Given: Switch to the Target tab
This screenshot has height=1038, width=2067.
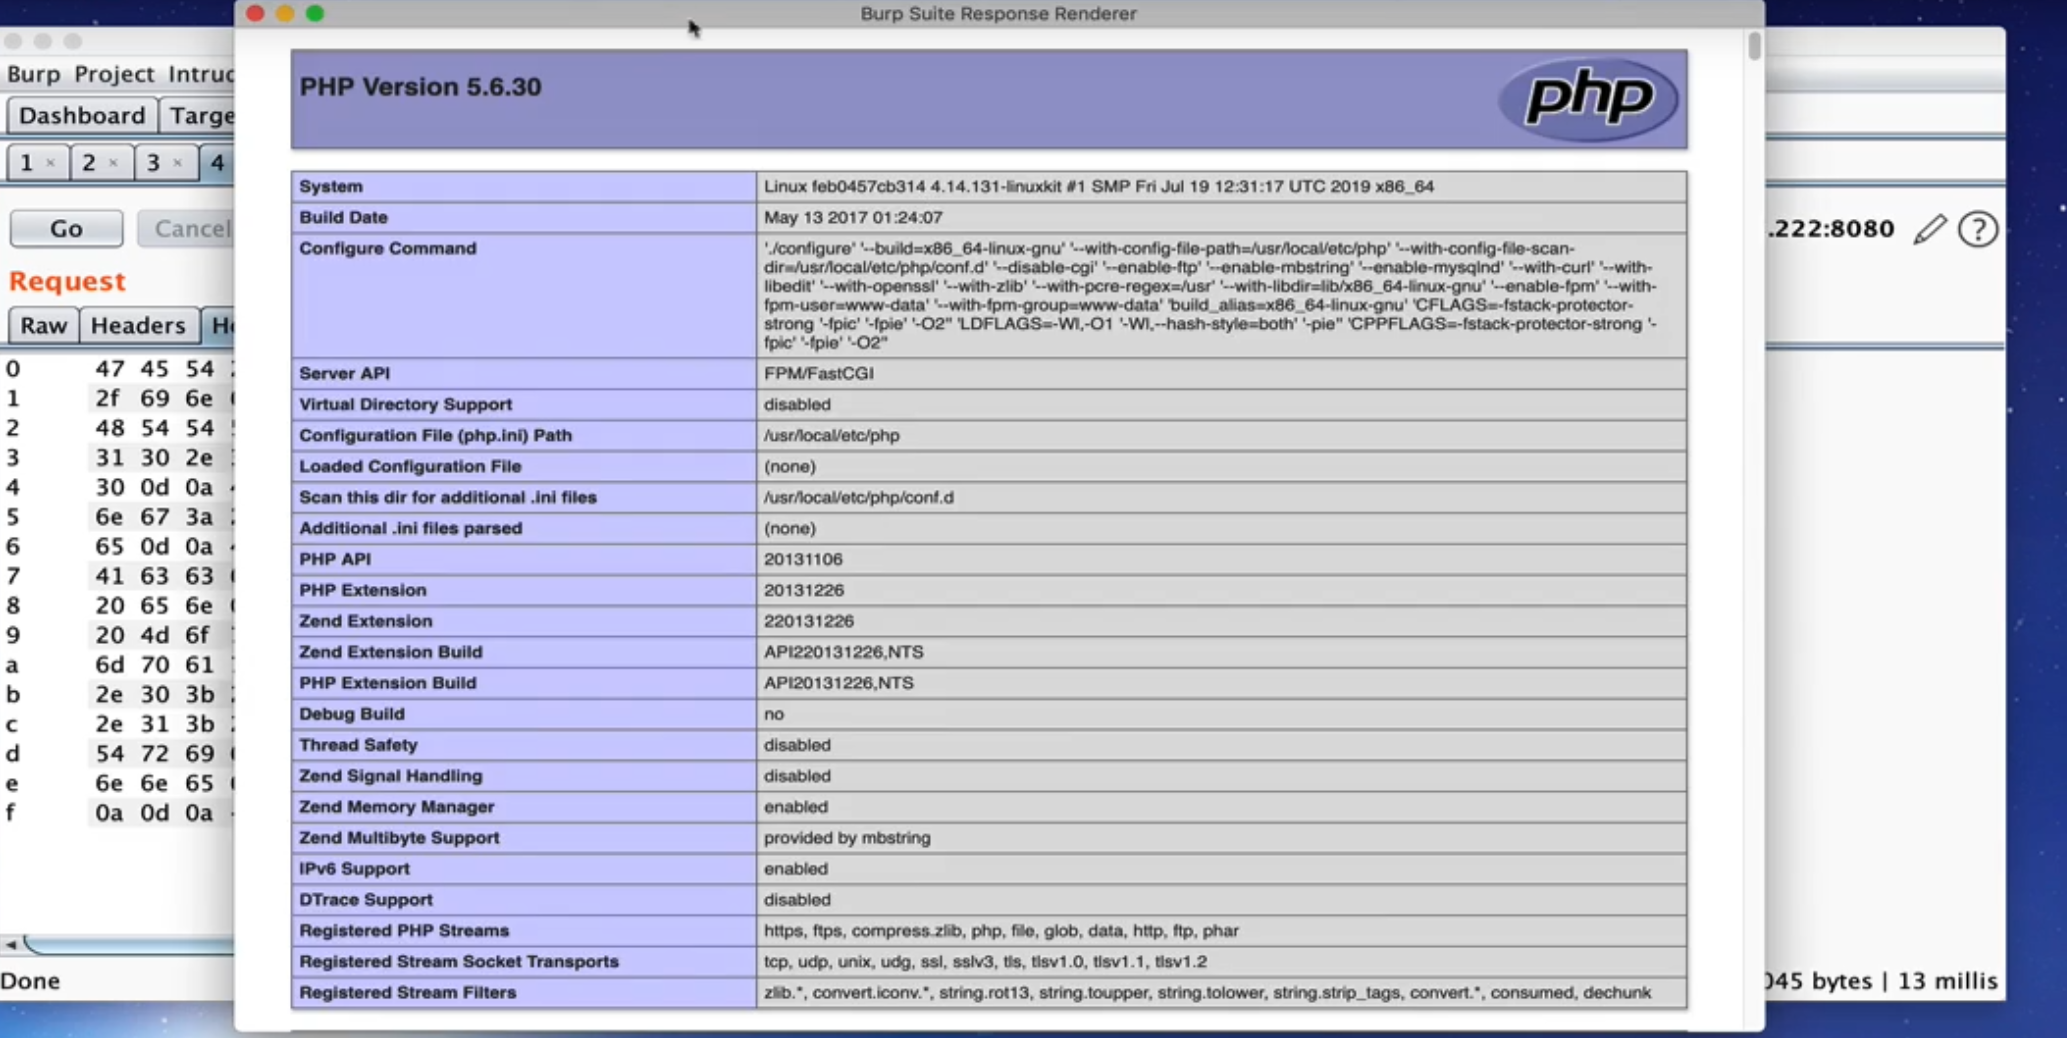Looking at the screenshot, I should pos(200,115).
